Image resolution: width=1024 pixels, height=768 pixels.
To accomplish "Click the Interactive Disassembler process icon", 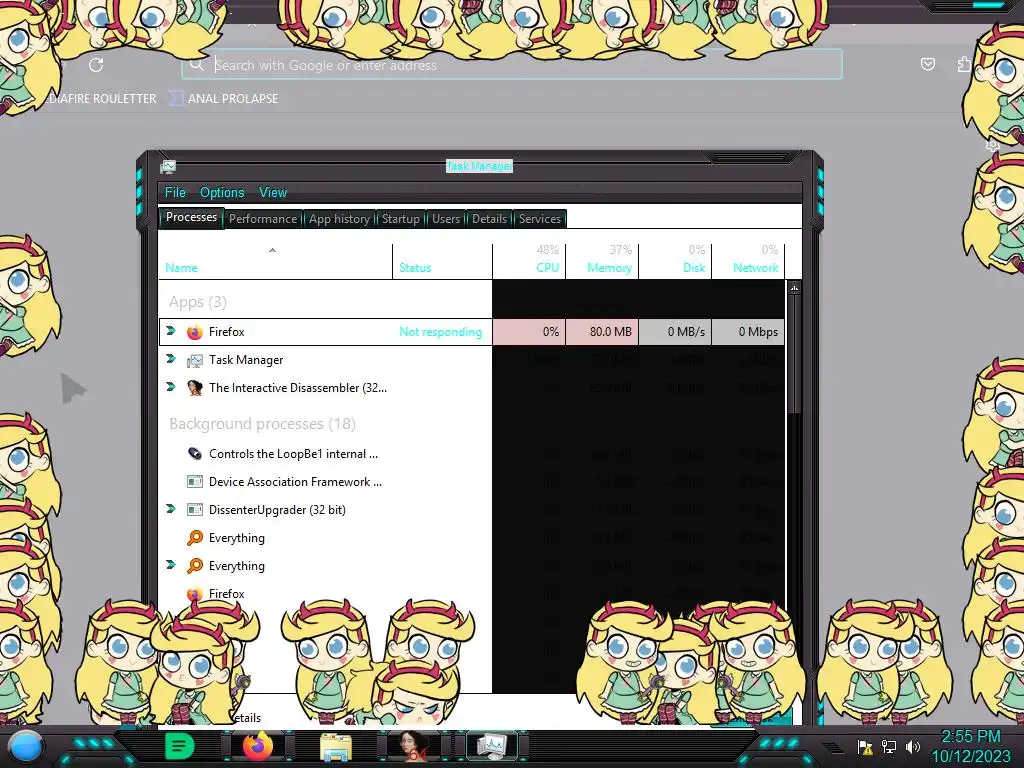I will [194, 388].
